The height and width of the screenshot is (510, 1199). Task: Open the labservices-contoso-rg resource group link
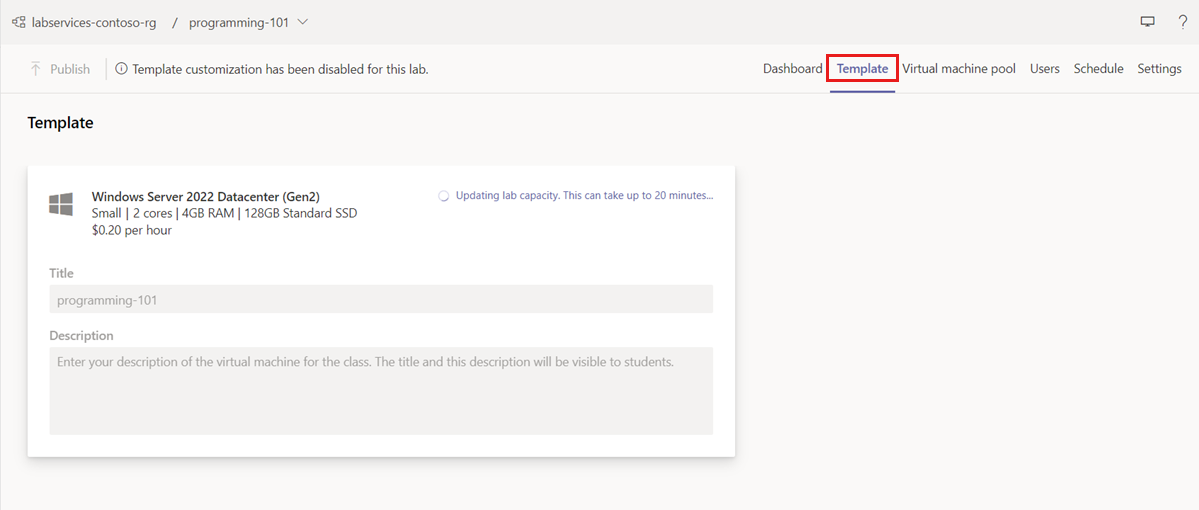(94, 22)
